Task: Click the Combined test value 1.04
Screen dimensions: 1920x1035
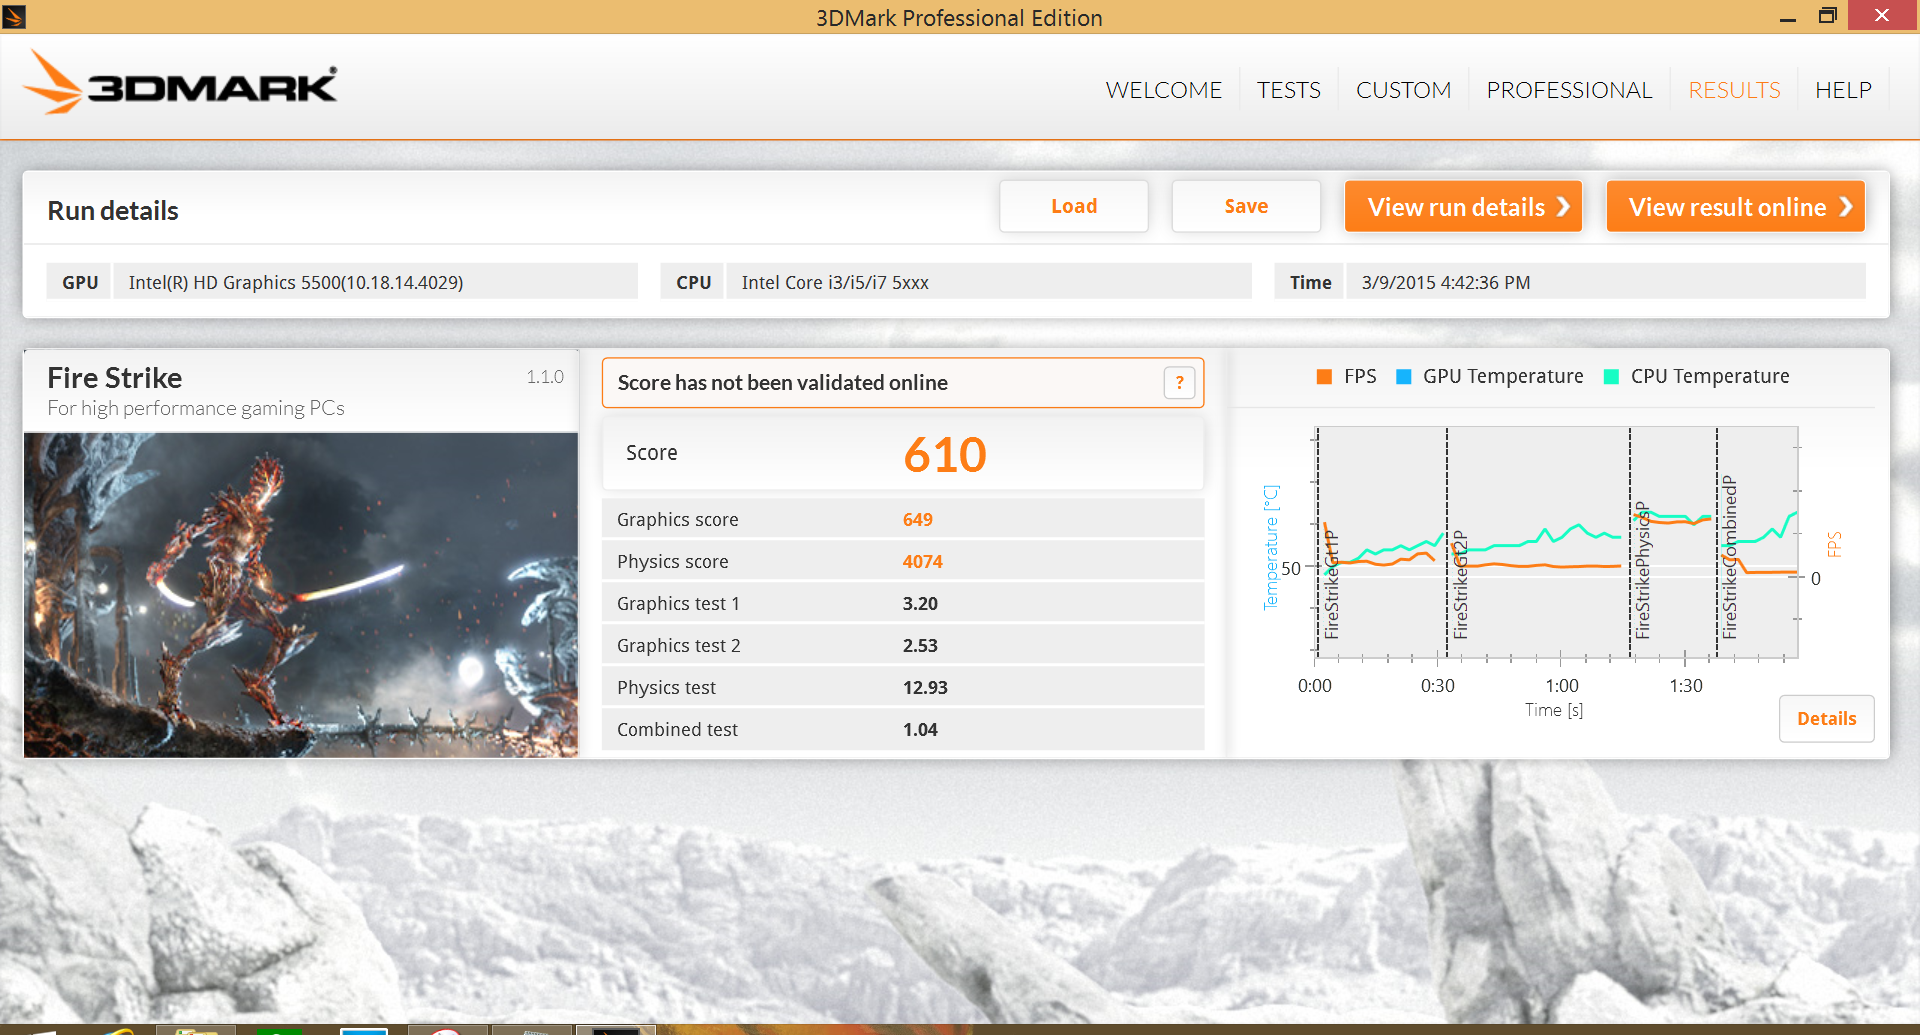Action: pyautogui.click(x=920, y=730)
